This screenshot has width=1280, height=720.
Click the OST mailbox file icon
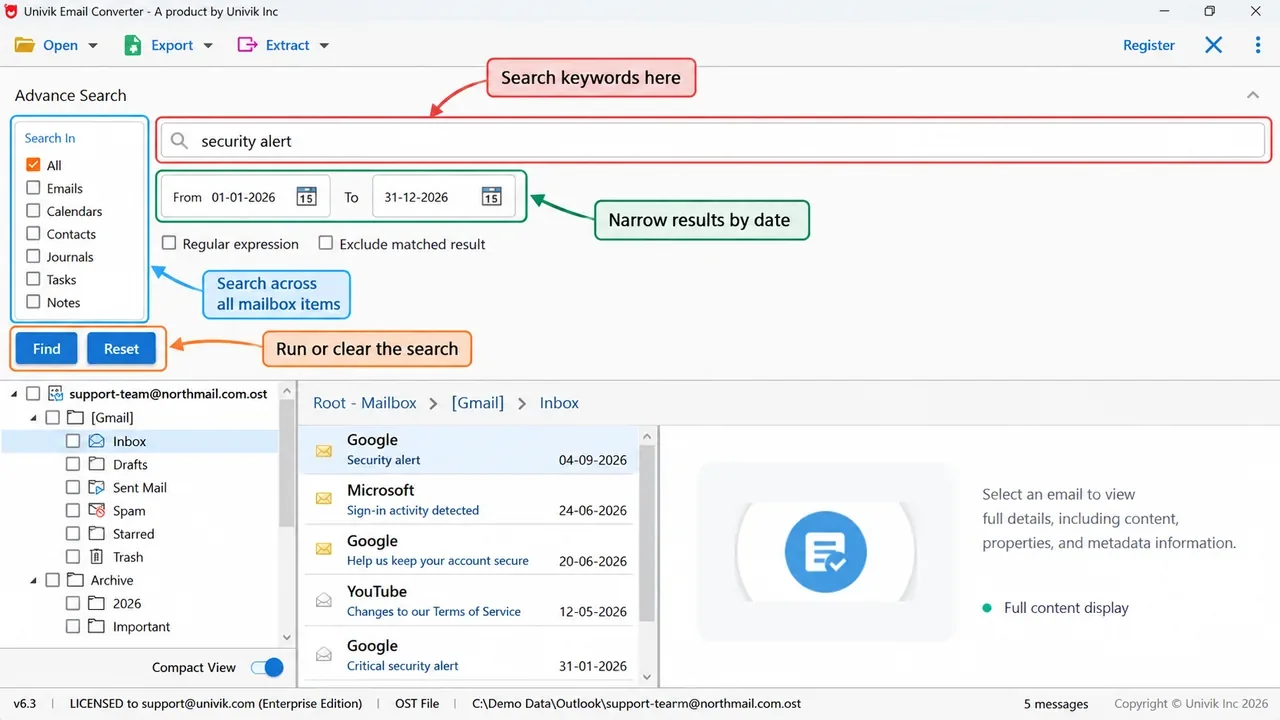tap(56, 394)
